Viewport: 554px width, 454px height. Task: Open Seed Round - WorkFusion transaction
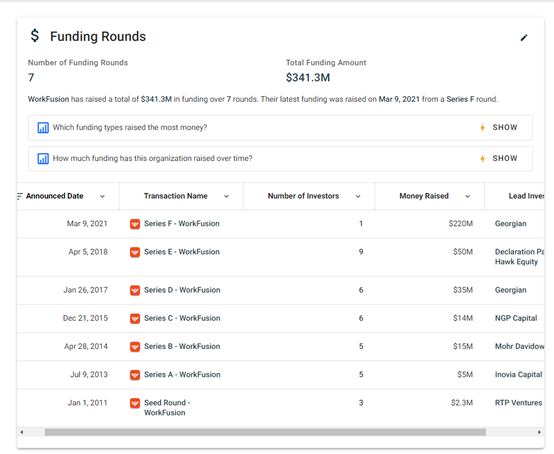click(x=167, y=408)
